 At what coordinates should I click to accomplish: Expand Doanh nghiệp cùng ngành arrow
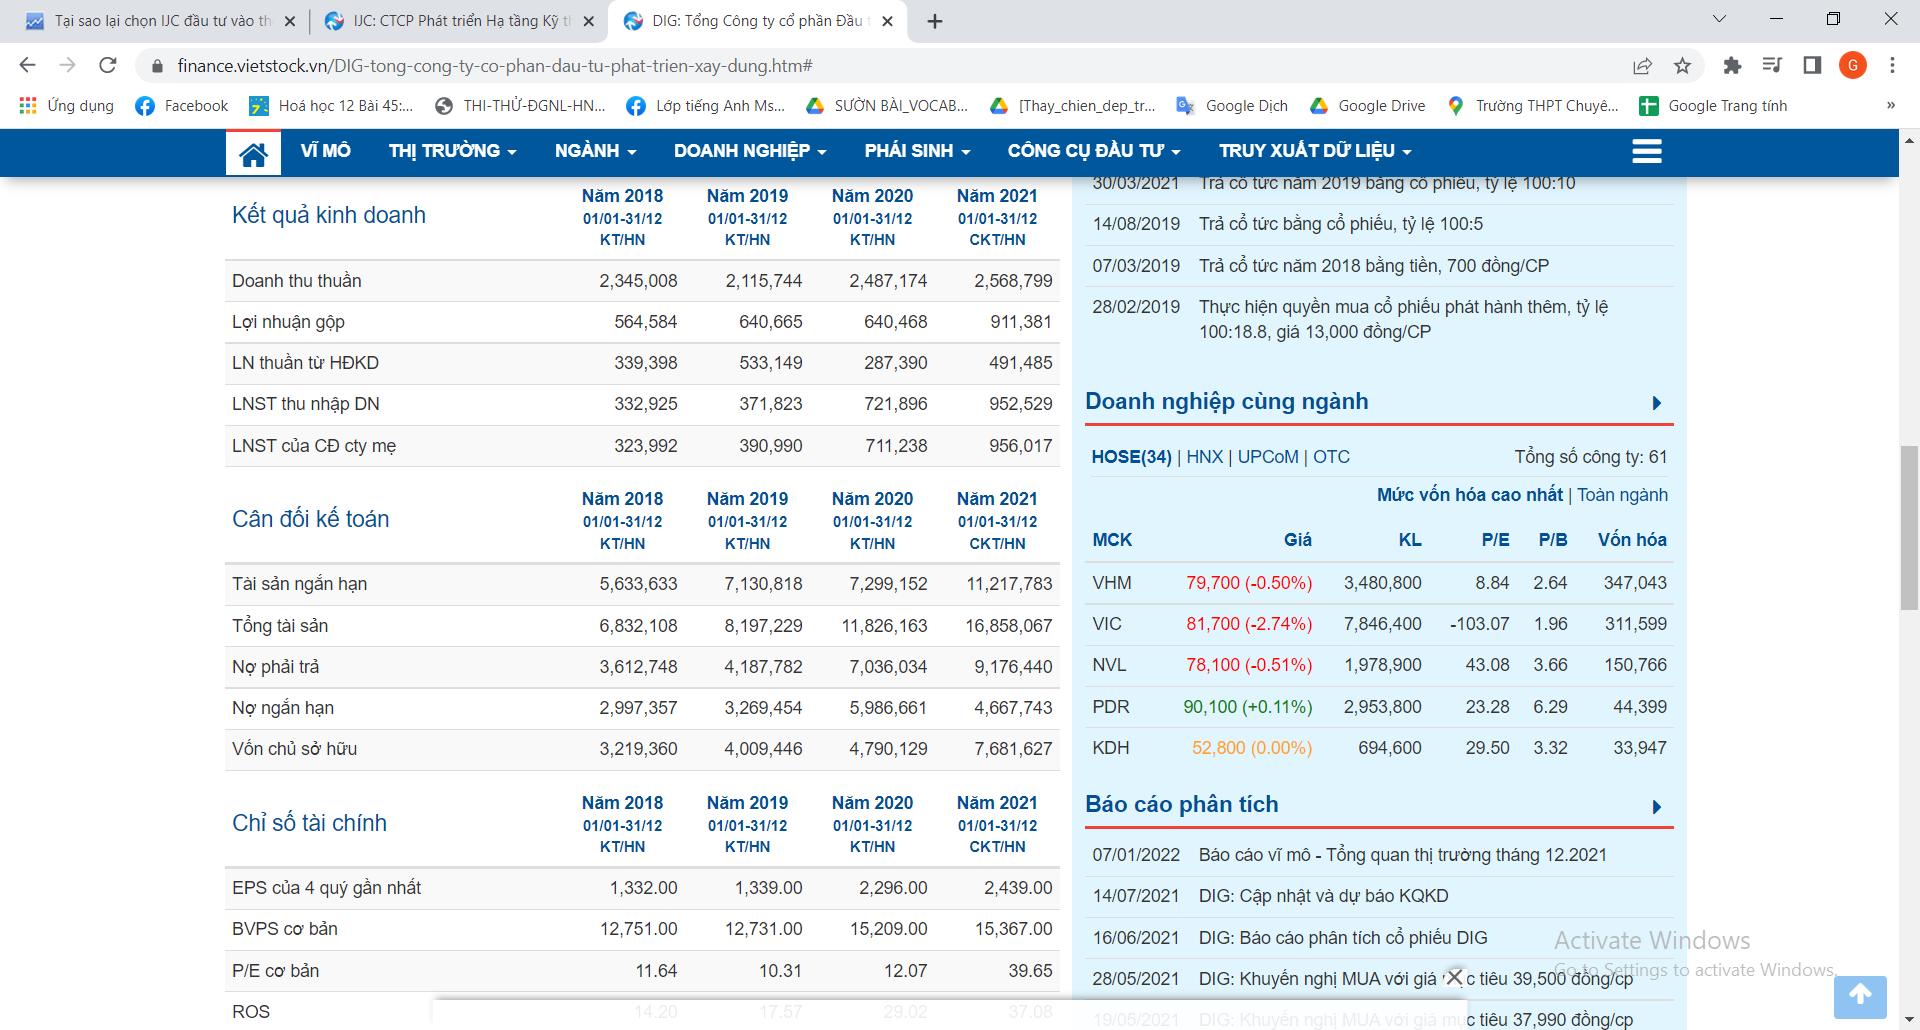[1657, 403]
